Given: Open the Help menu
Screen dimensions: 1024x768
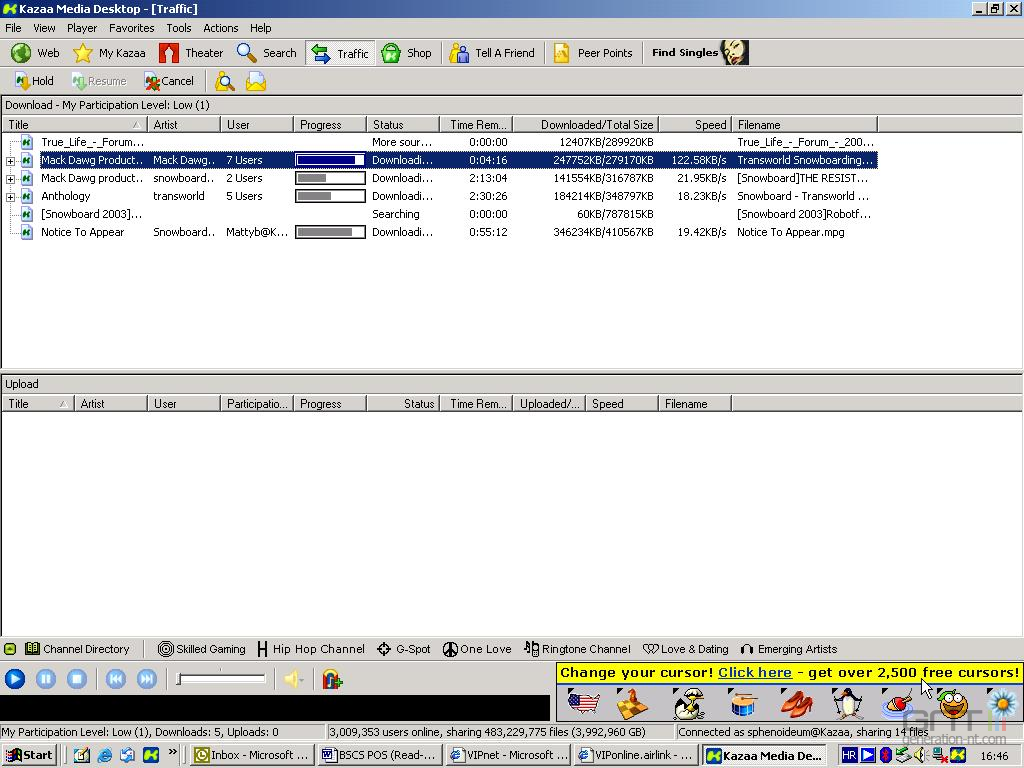Looking at the screenshot, I should [x=260, y=28].
